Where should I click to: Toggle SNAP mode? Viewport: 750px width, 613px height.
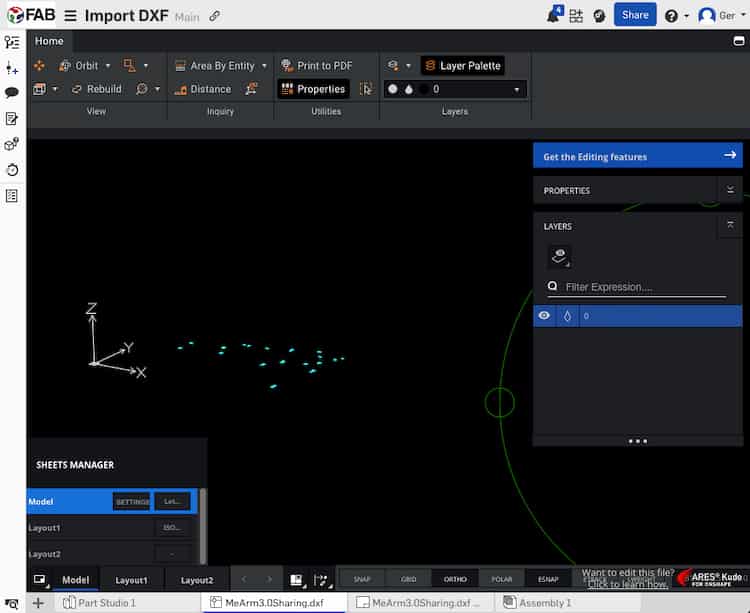point(362,579)
